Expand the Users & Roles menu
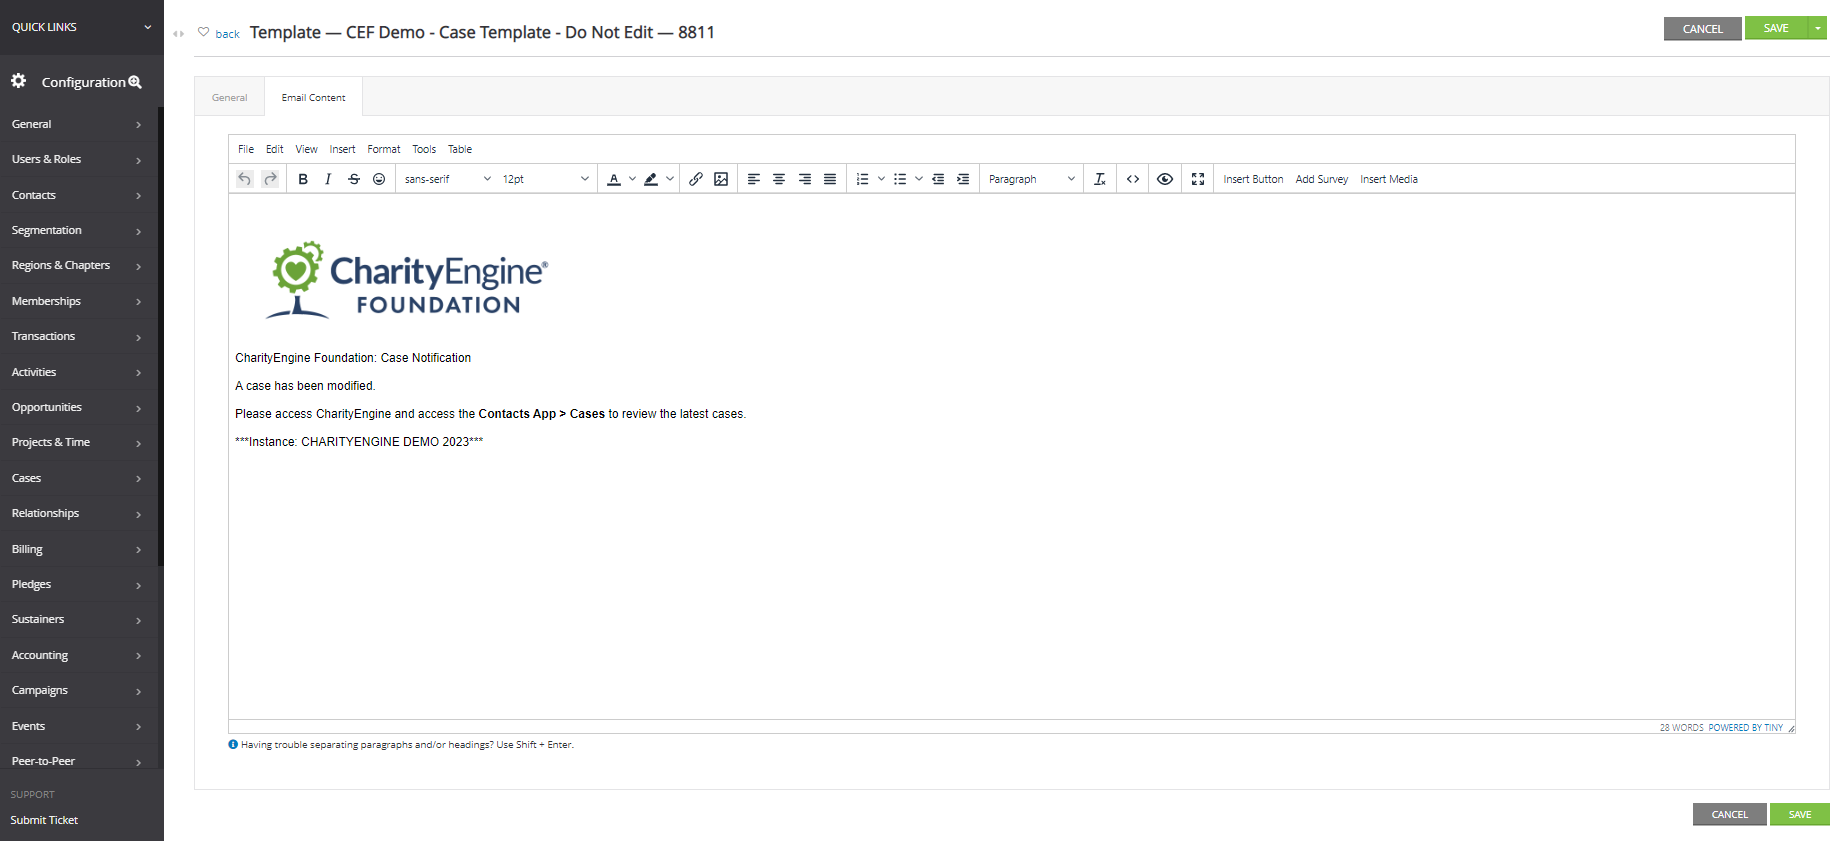The width and height of the screenshot is (1847, 841). [78, 159]
